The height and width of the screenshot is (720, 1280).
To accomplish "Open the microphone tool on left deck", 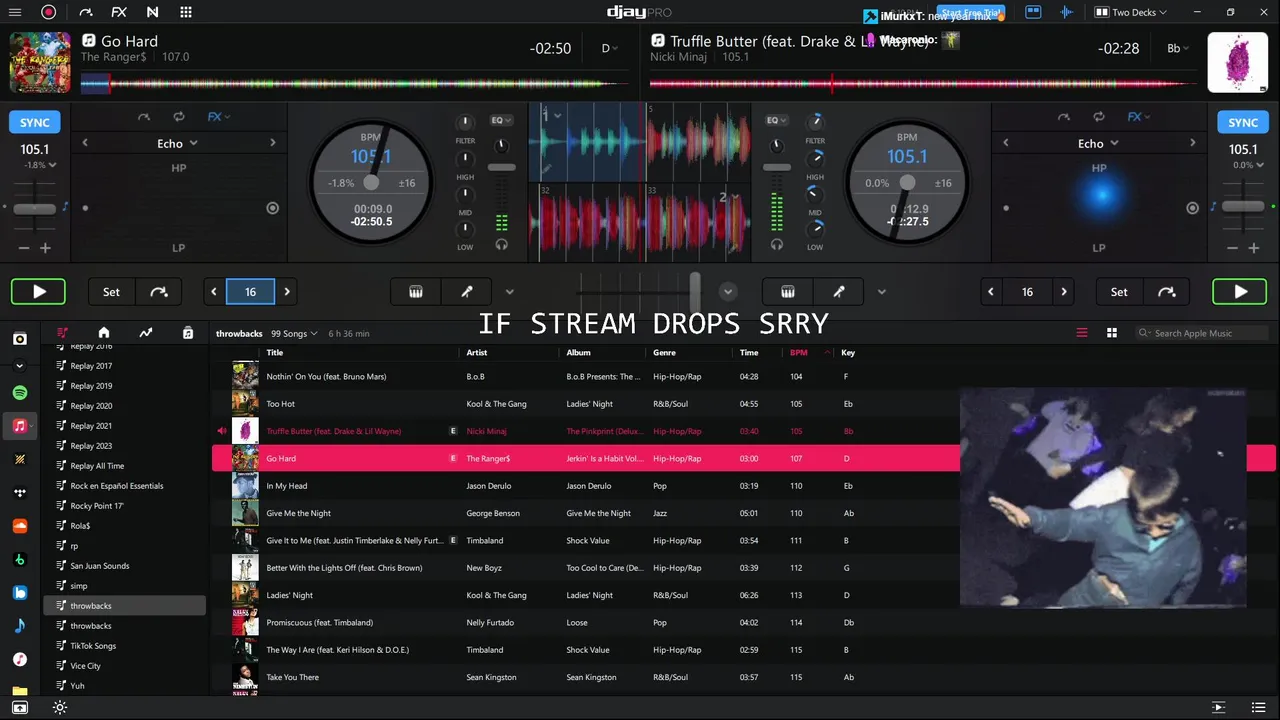I will click(466, 292).
